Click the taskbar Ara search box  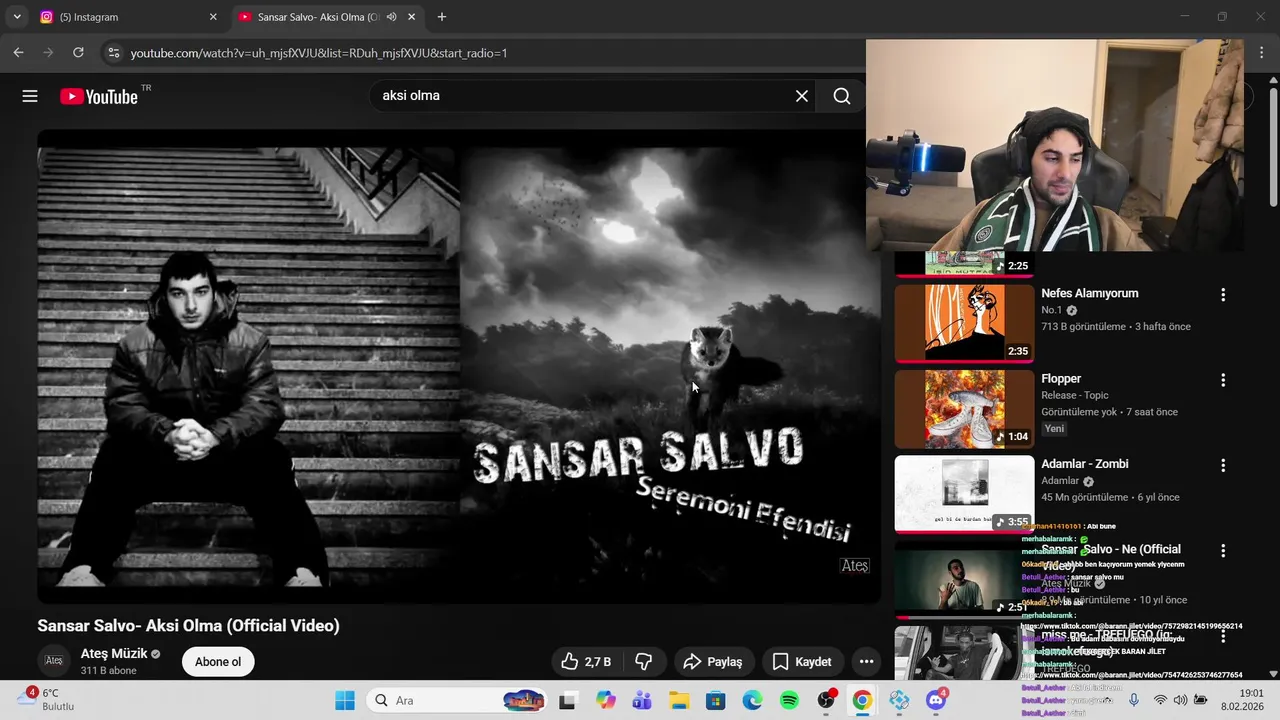coord(458,700)
